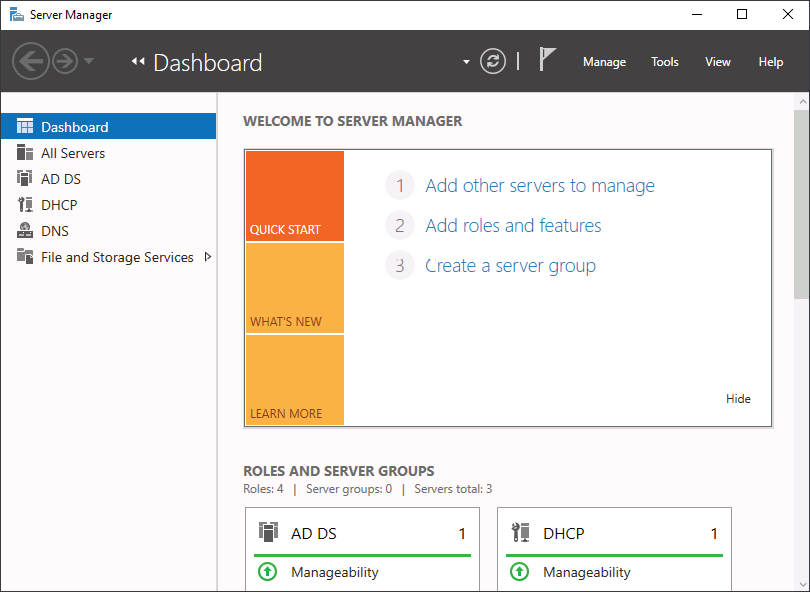Click Create a server group link
The height and width of the screenshot is (592, 810).
point(510,266)
